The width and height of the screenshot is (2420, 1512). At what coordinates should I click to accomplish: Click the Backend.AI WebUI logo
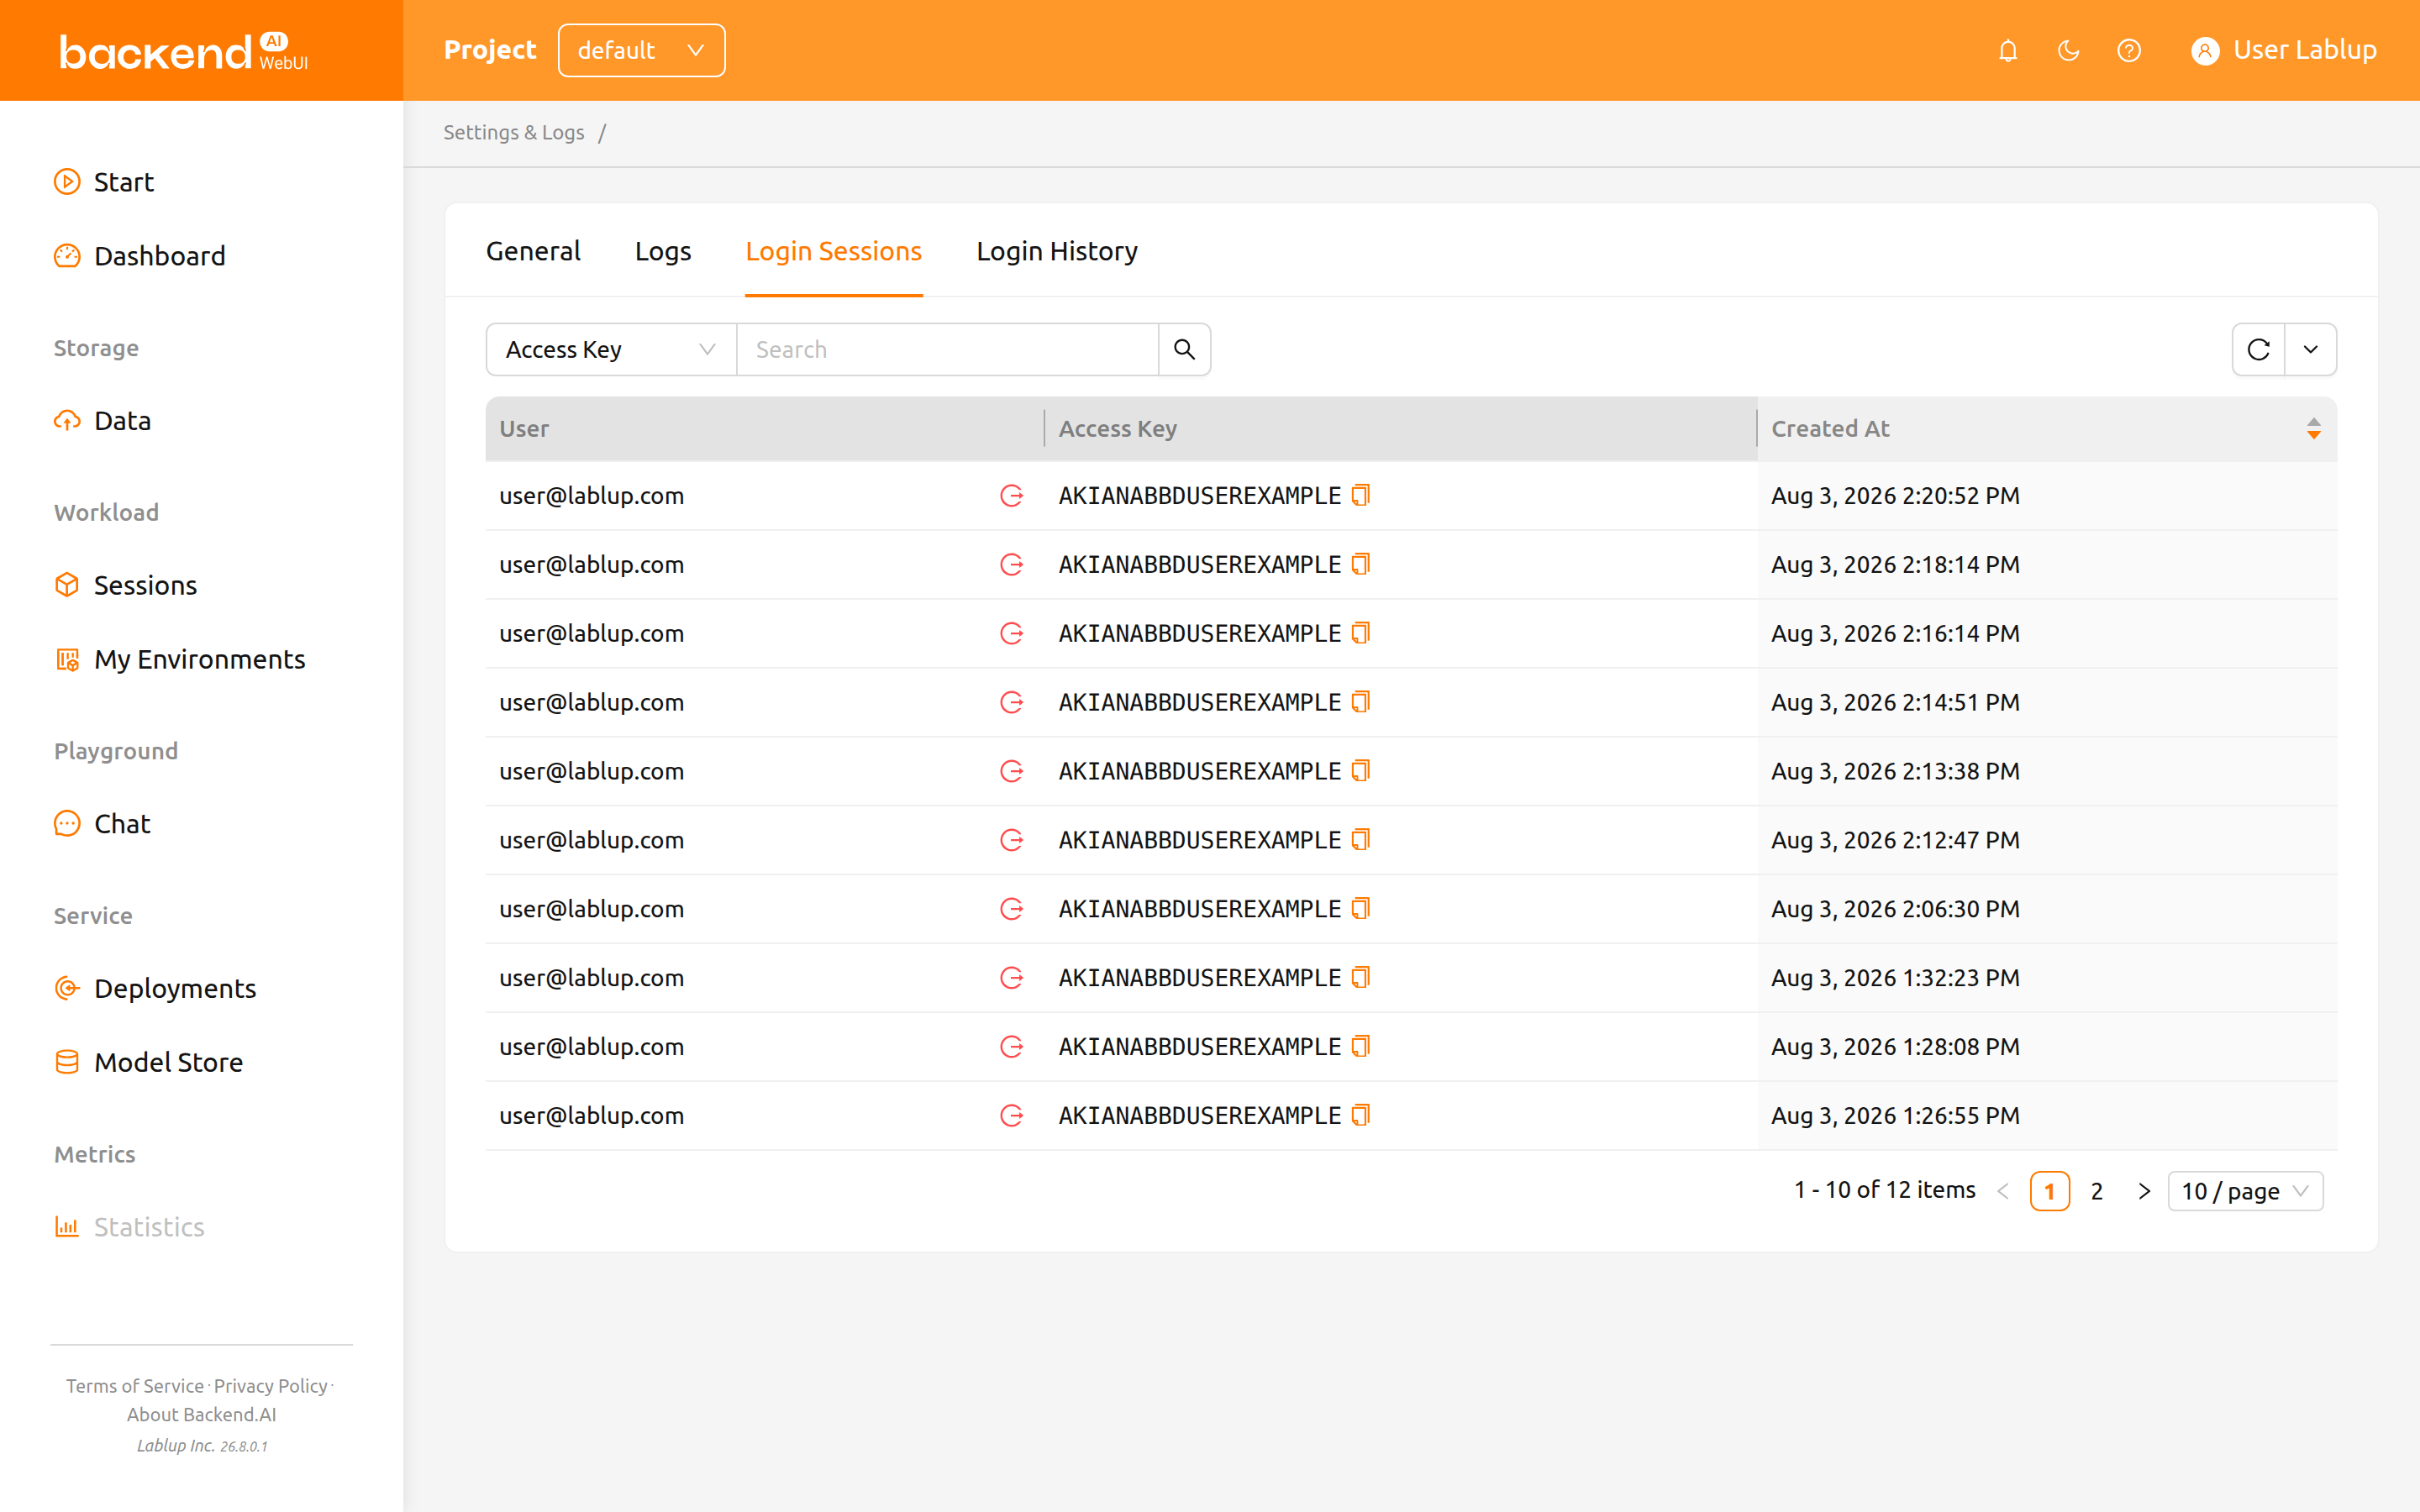[184, 51]
